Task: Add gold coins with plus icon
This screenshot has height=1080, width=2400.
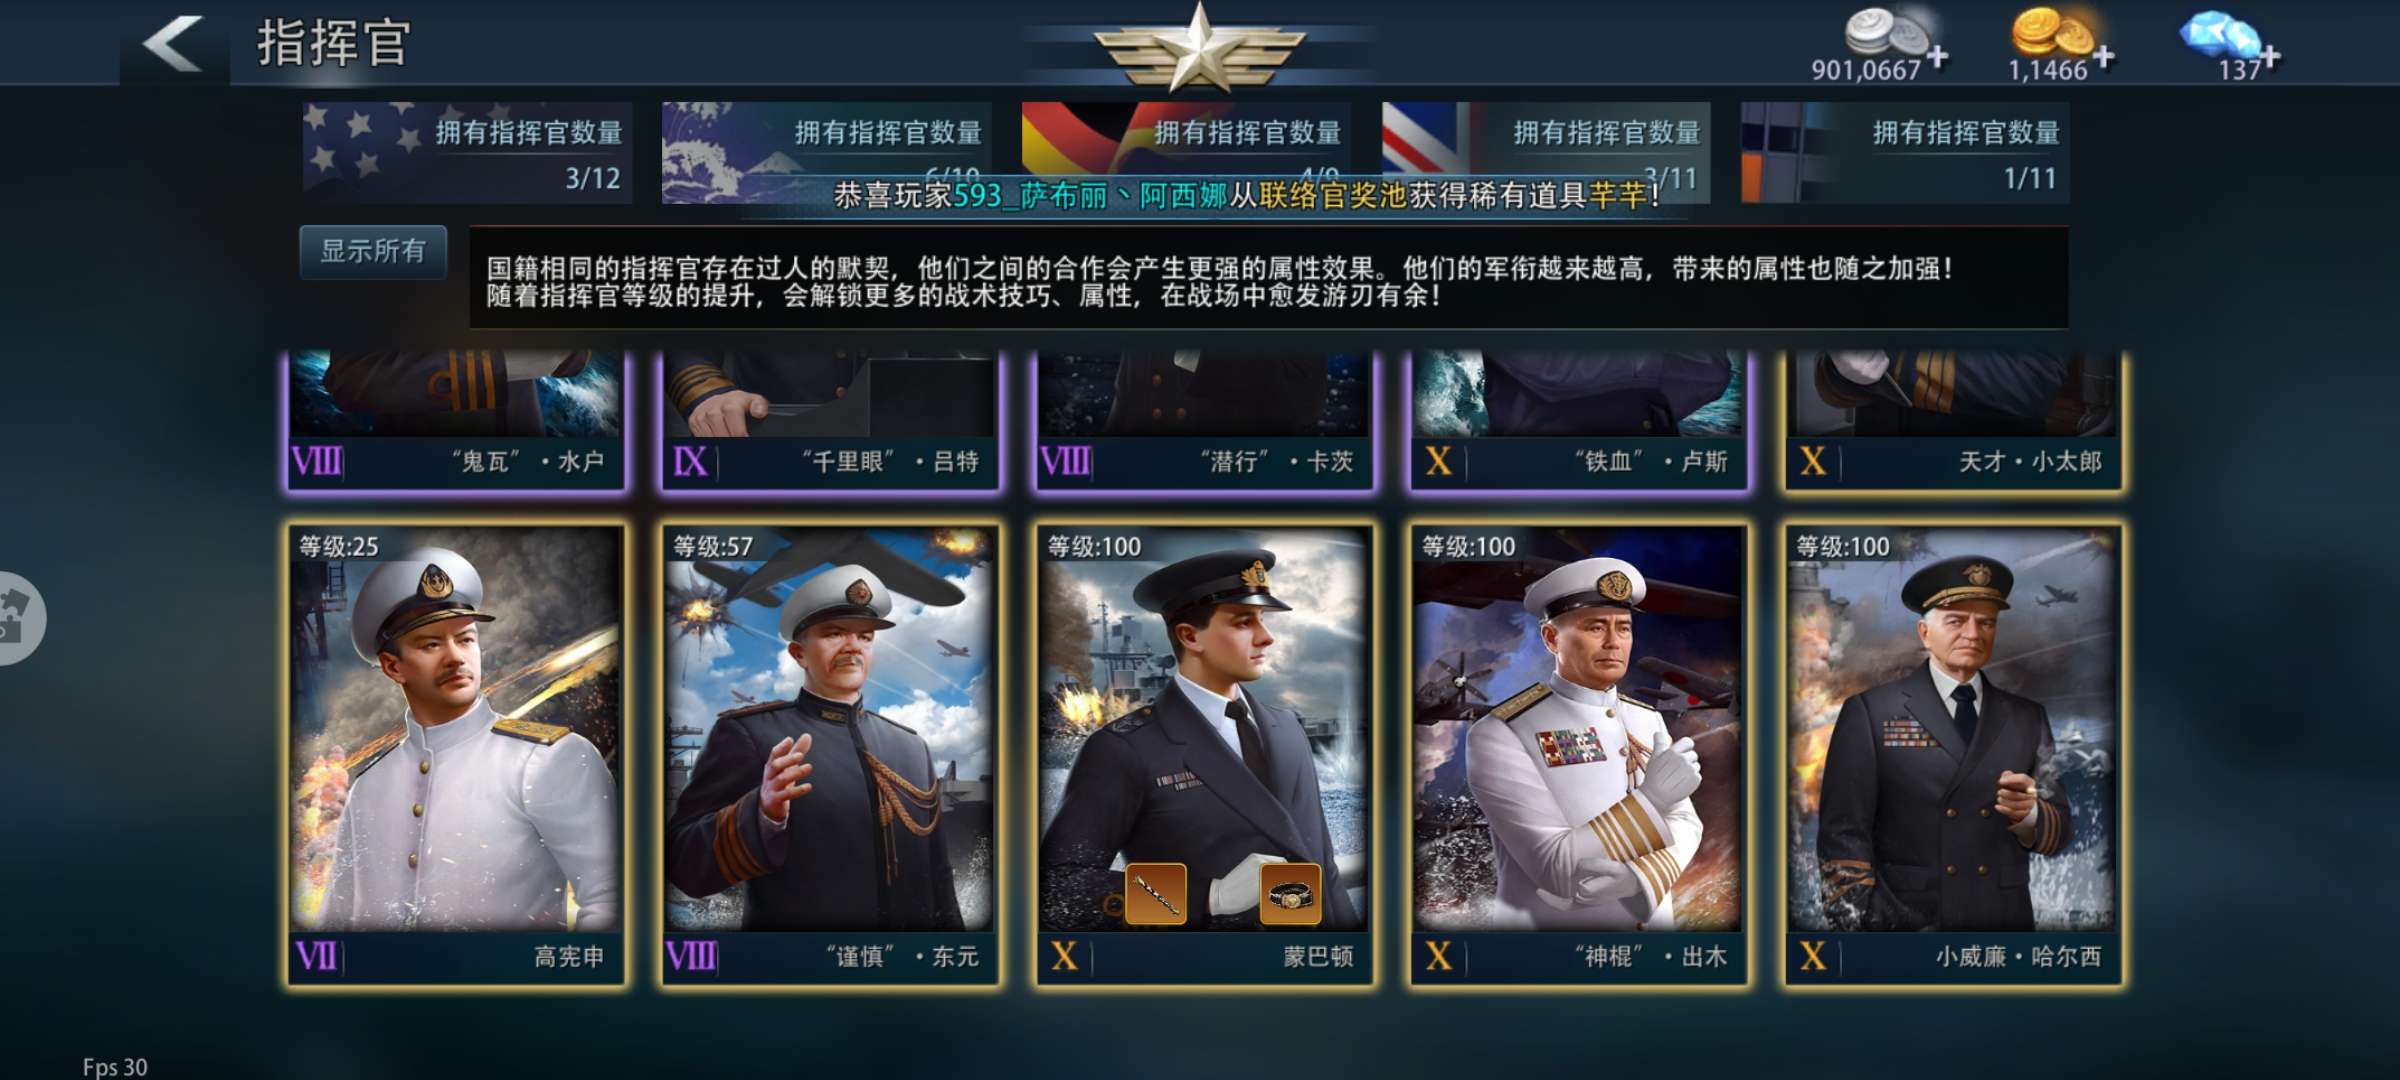Action: [x=2104, y=57]
